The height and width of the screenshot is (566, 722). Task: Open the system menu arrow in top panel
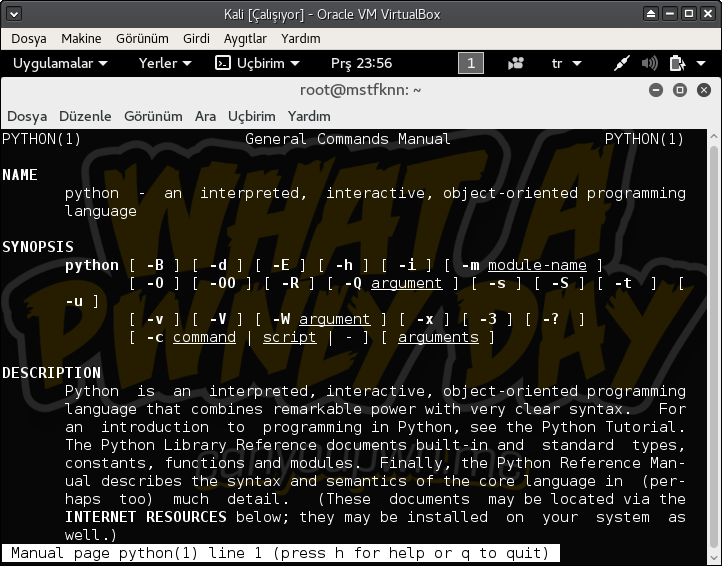tap(703, 63)
